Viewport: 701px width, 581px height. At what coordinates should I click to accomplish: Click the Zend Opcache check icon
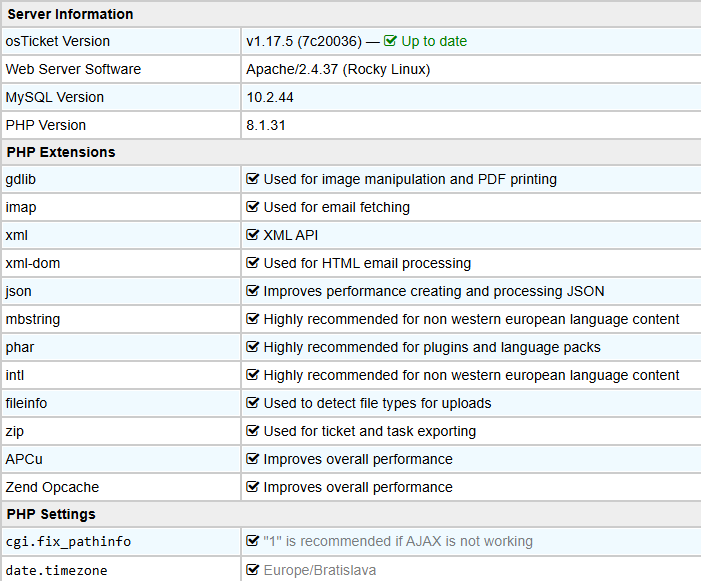252,487
